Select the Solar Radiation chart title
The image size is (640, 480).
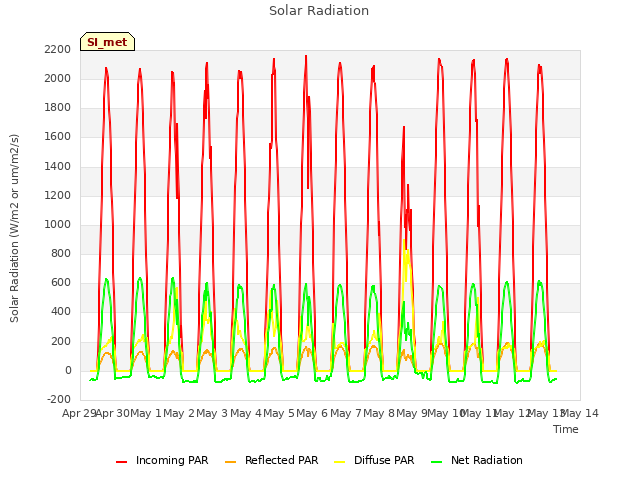[319, 11]
